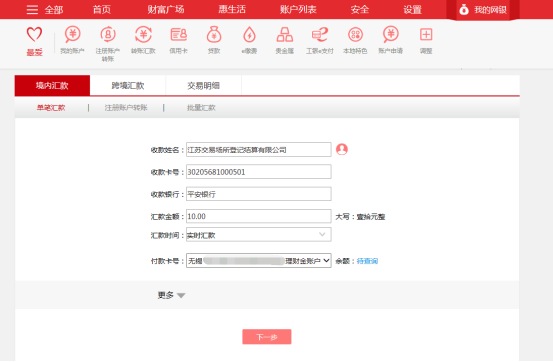
Task: Go to 首页 in top navigation
Action: 102,10
